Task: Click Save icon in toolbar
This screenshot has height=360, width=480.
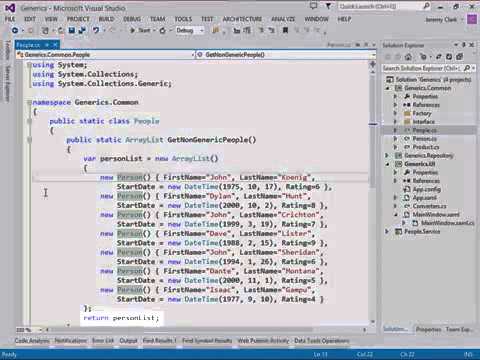Action: (72, 30)
